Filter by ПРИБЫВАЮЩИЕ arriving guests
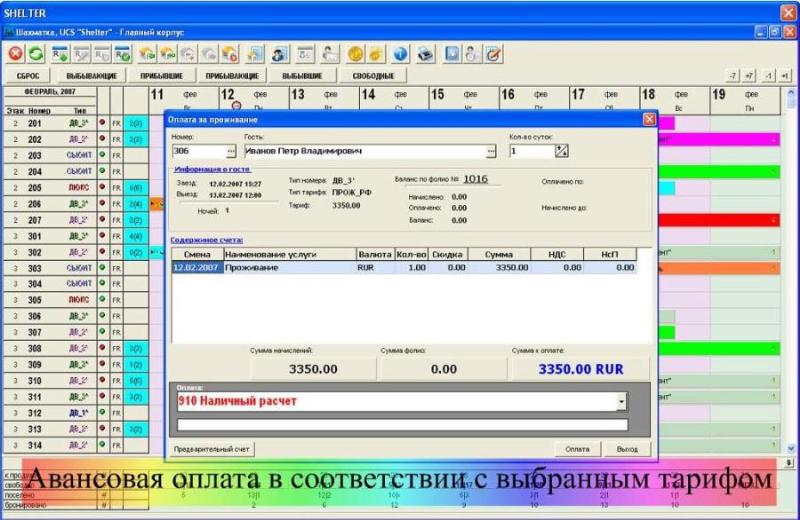This screenshot has height=520, width=800. [x=232, y=76]
